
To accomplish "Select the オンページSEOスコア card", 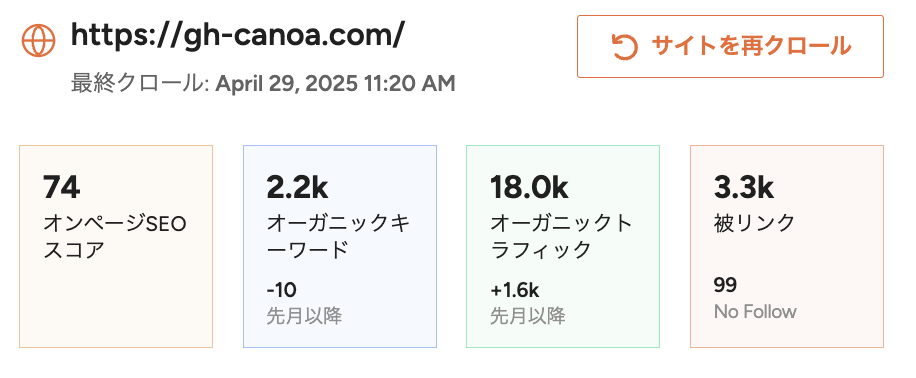I will pyautogui.click(x=116, y=247).
